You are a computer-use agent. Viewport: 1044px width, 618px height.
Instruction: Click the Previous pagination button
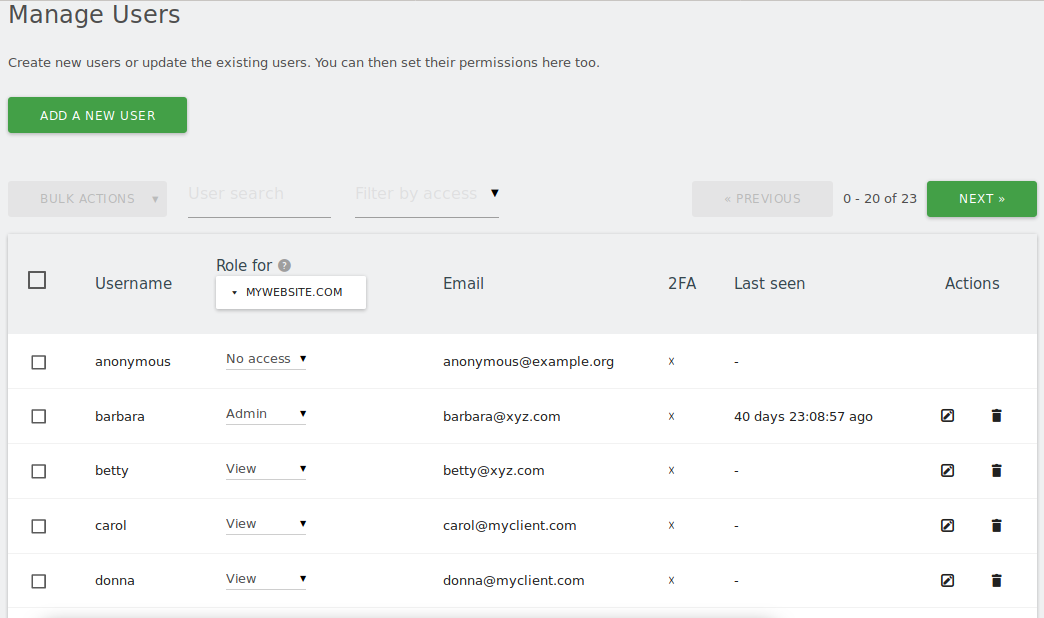tap(762, 198)
